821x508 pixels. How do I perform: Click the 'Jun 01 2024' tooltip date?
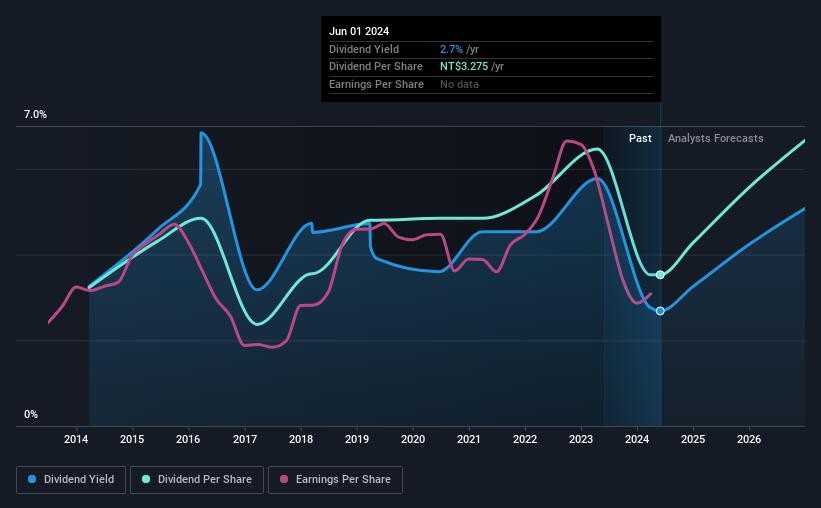(x=359, y=31)
